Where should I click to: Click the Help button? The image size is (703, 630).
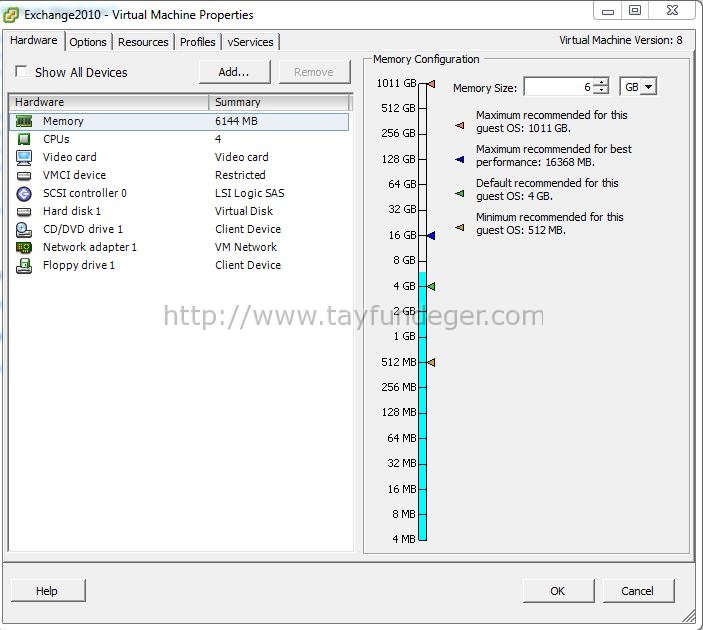tap(47, 591)
